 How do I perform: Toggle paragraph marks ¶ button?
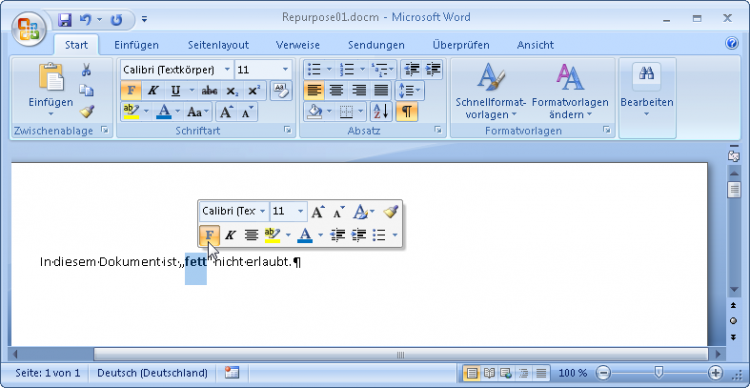407,112
